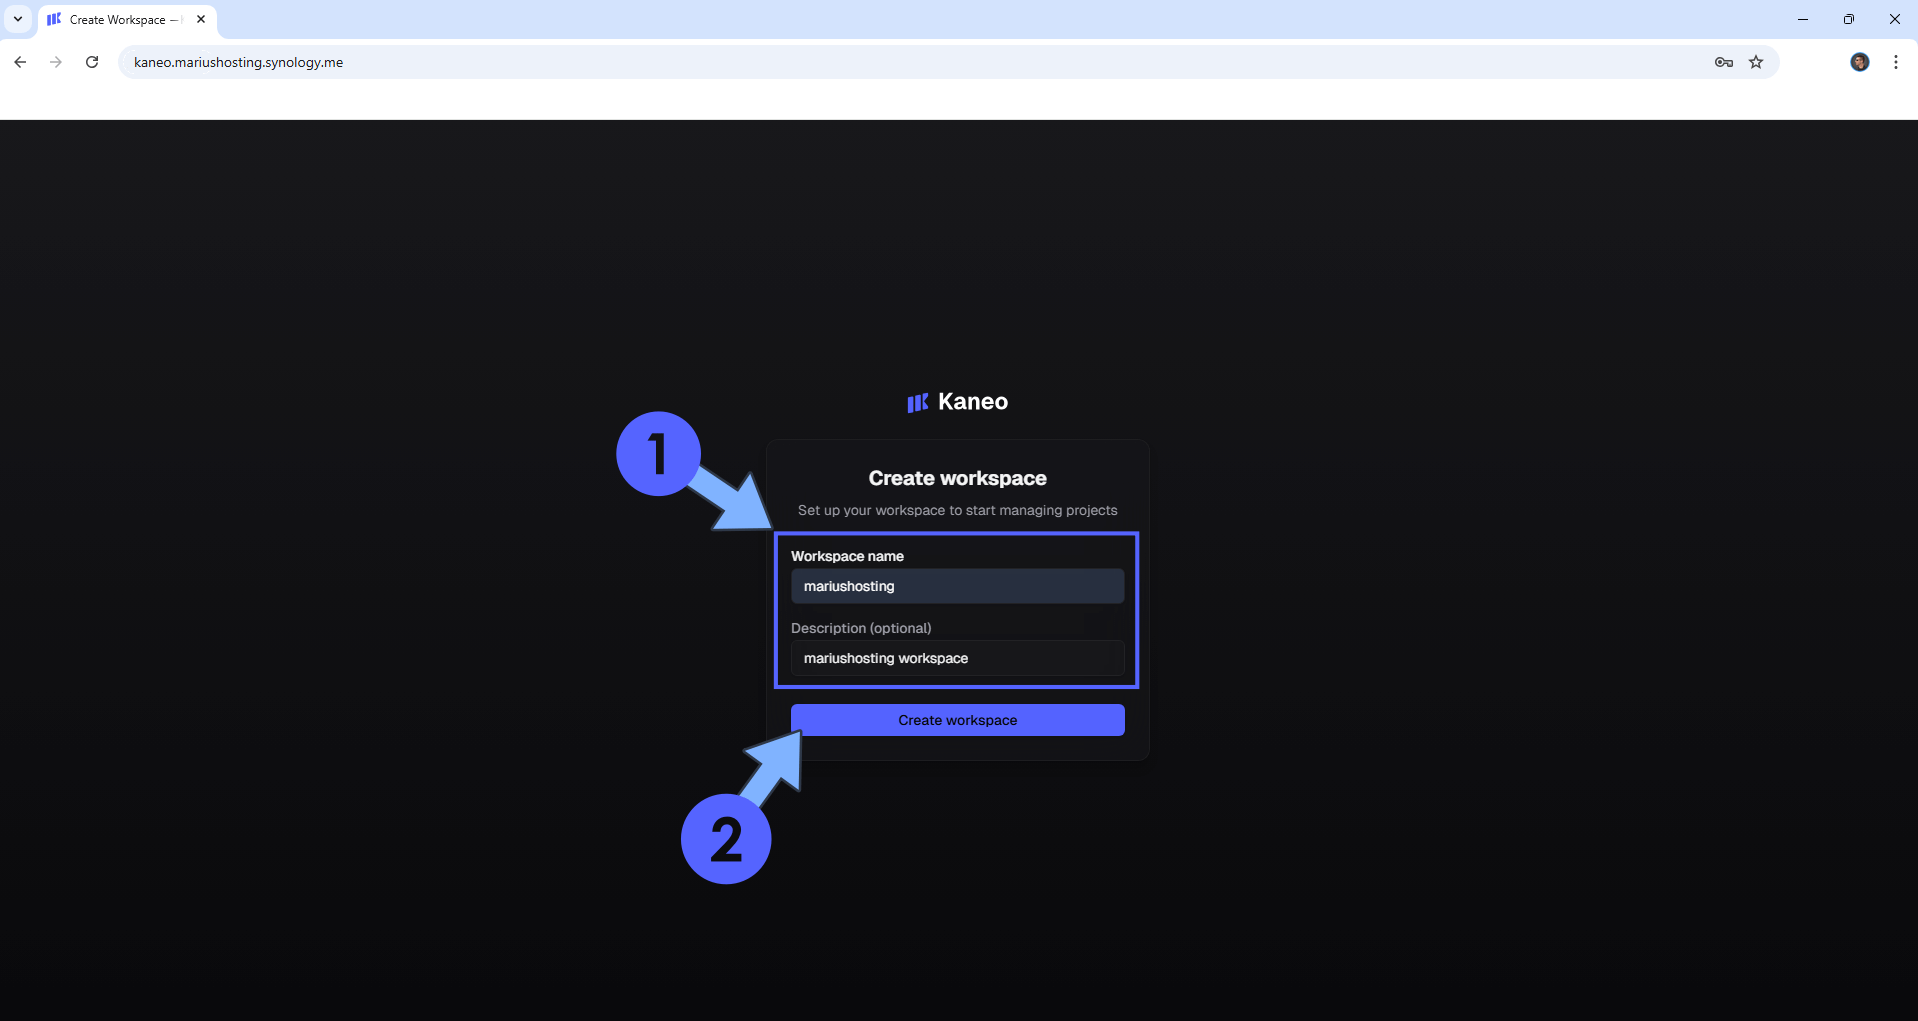This screenshot has height=1021, width=1918.
Task: Click the Create workspace button
Action: click(957, 720)
